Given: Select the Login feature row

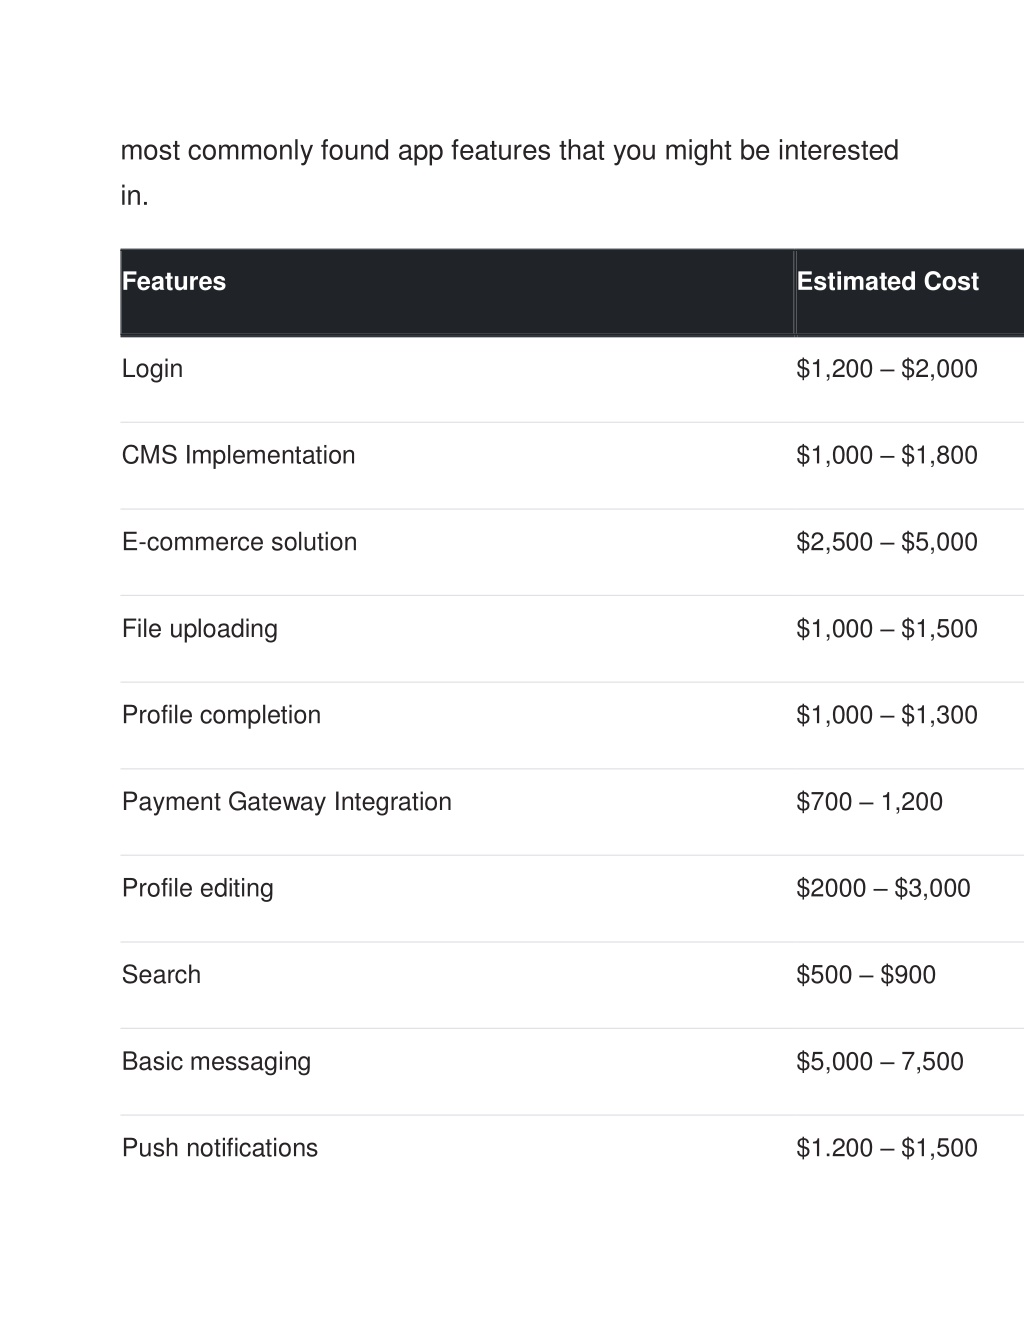Looking at the screenshot, I should (x=572, y=369).
